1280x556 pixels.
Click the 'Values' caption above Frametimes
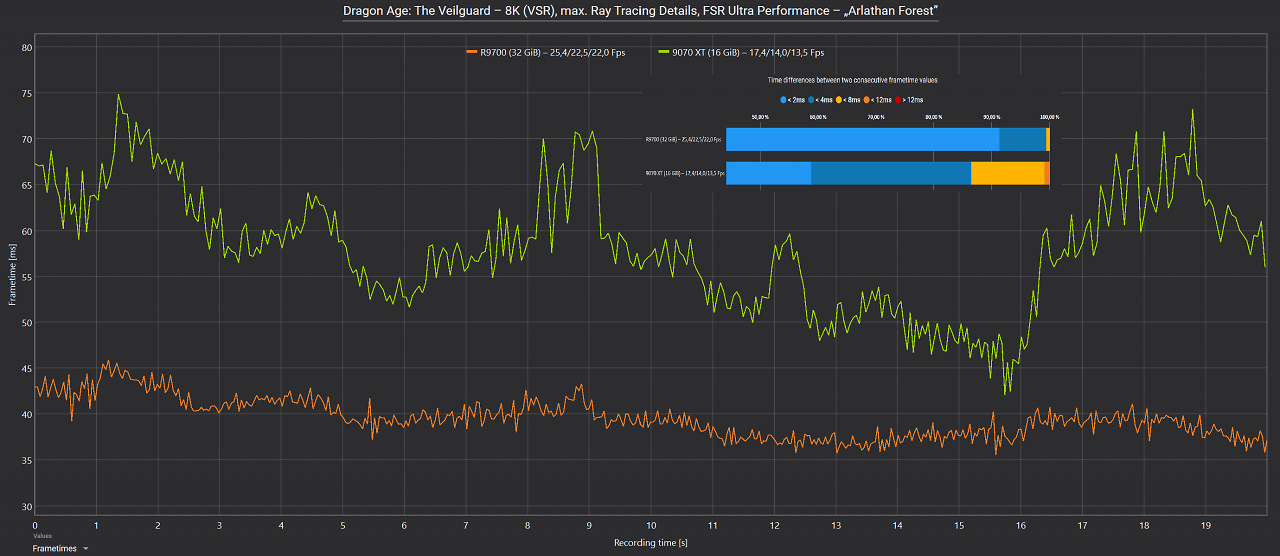tap(42, 536)
